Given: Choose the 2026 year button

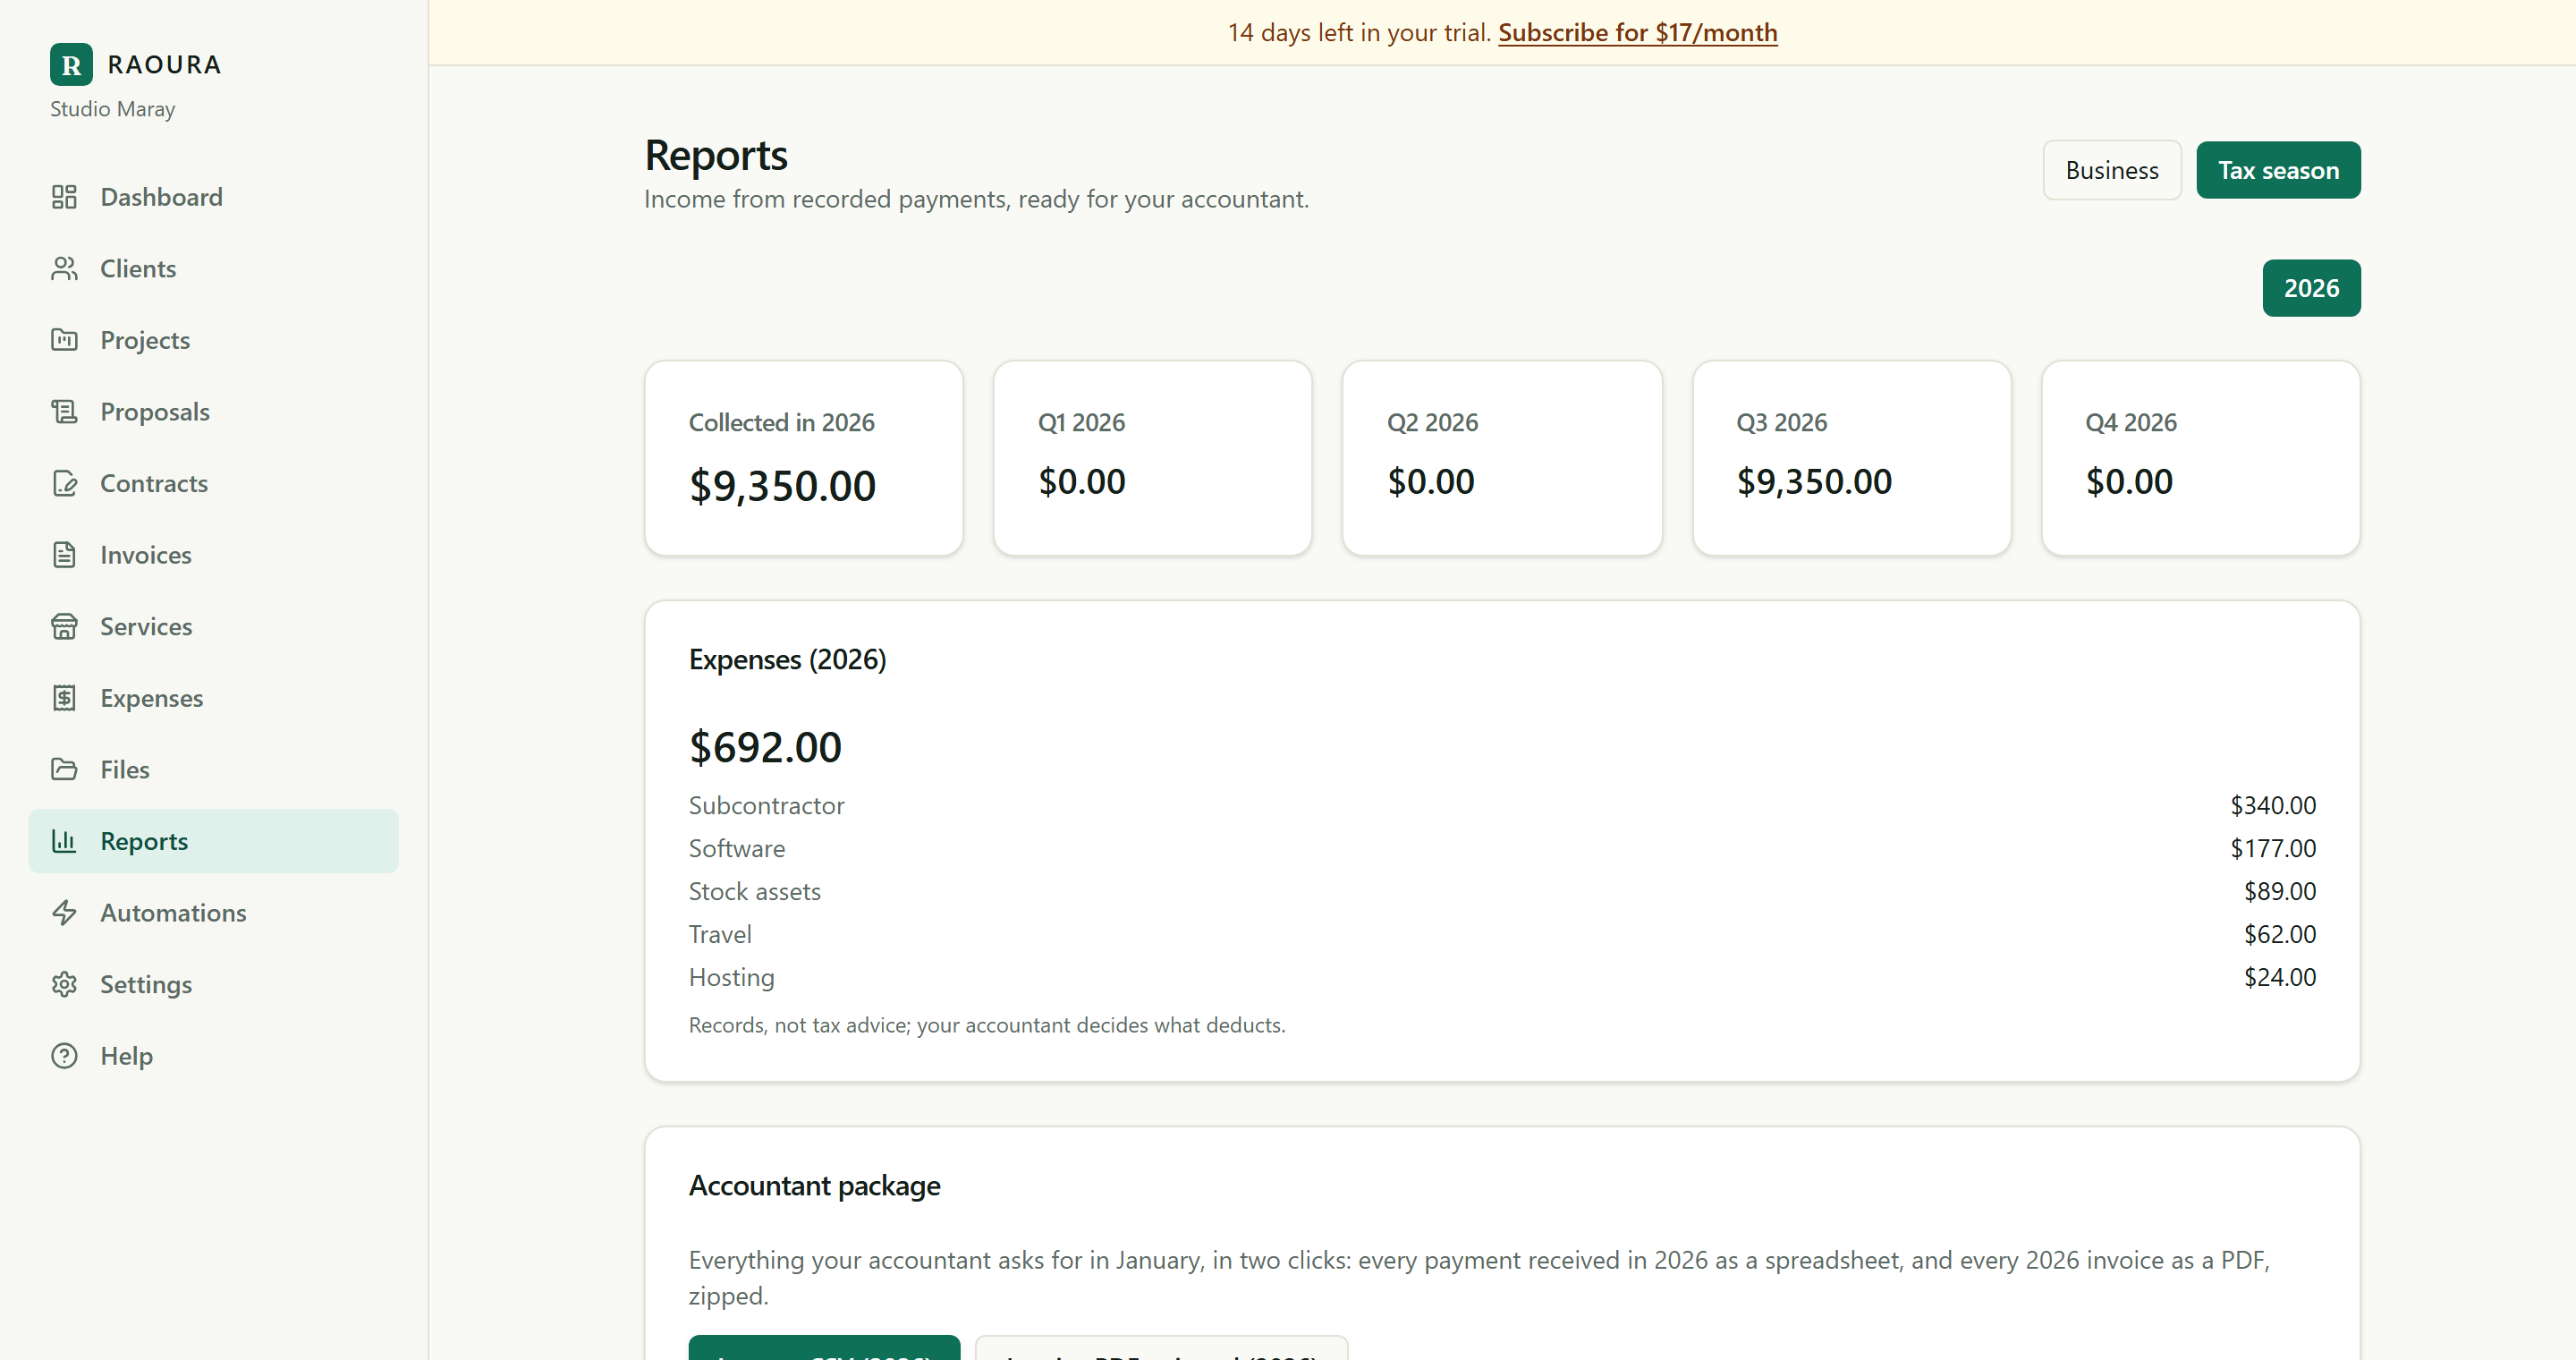Looking at the screenshot, I should tap(2311, 288).
